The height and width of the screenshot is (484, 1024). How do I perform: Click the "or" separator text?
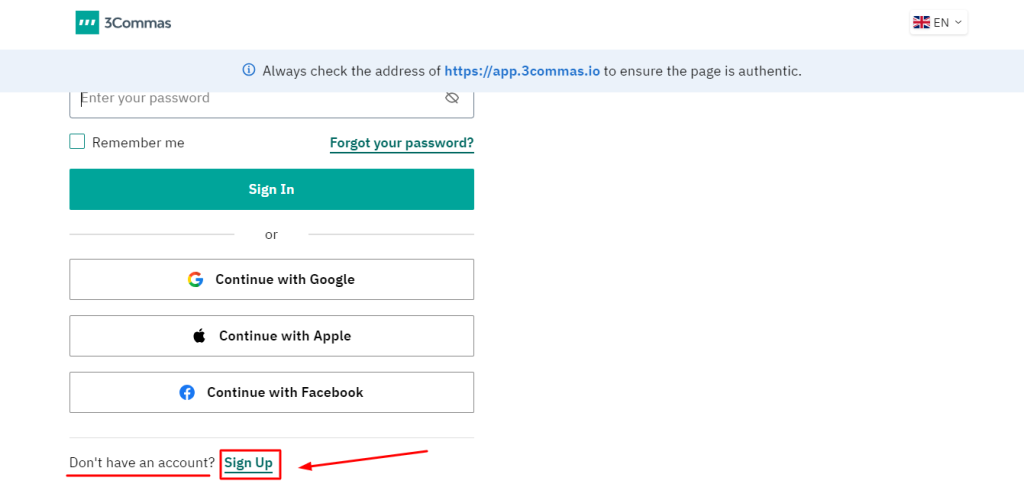[x=271, y=234]
